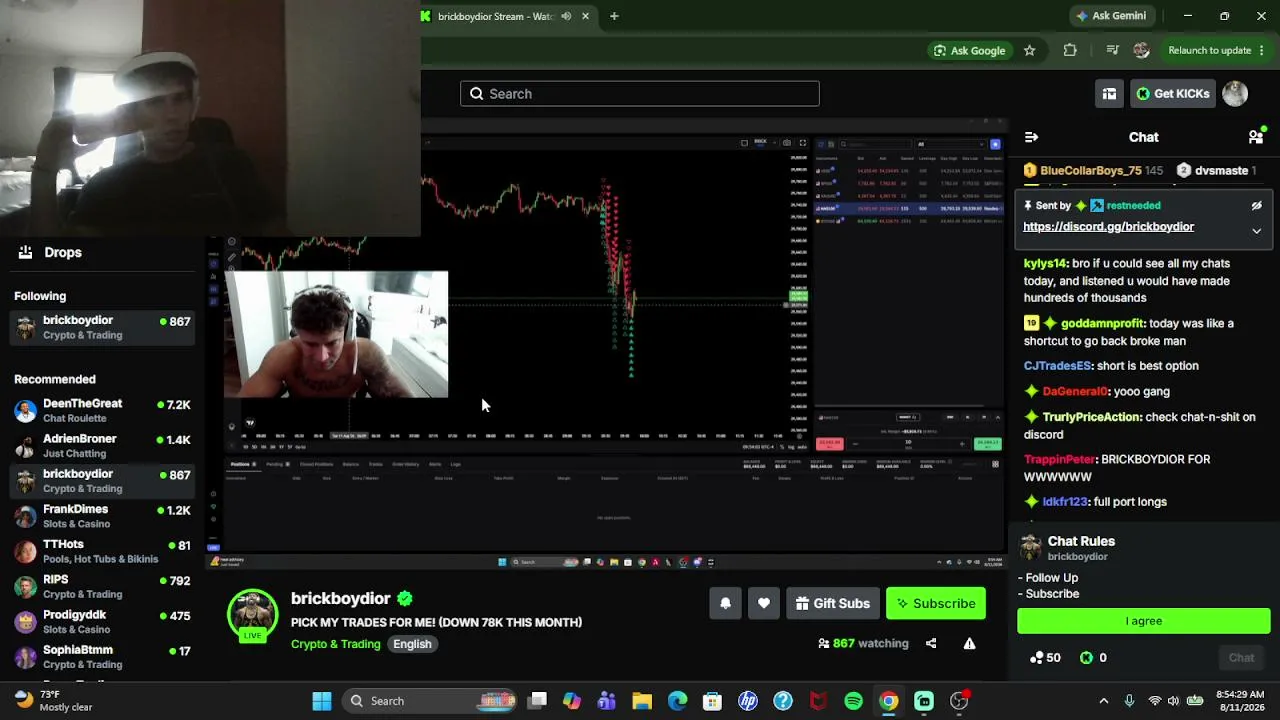This screenshot has width=1280, height=720.
Task: Open the Kick shop icon beside Get KICKs
Action: [1109, 94]
